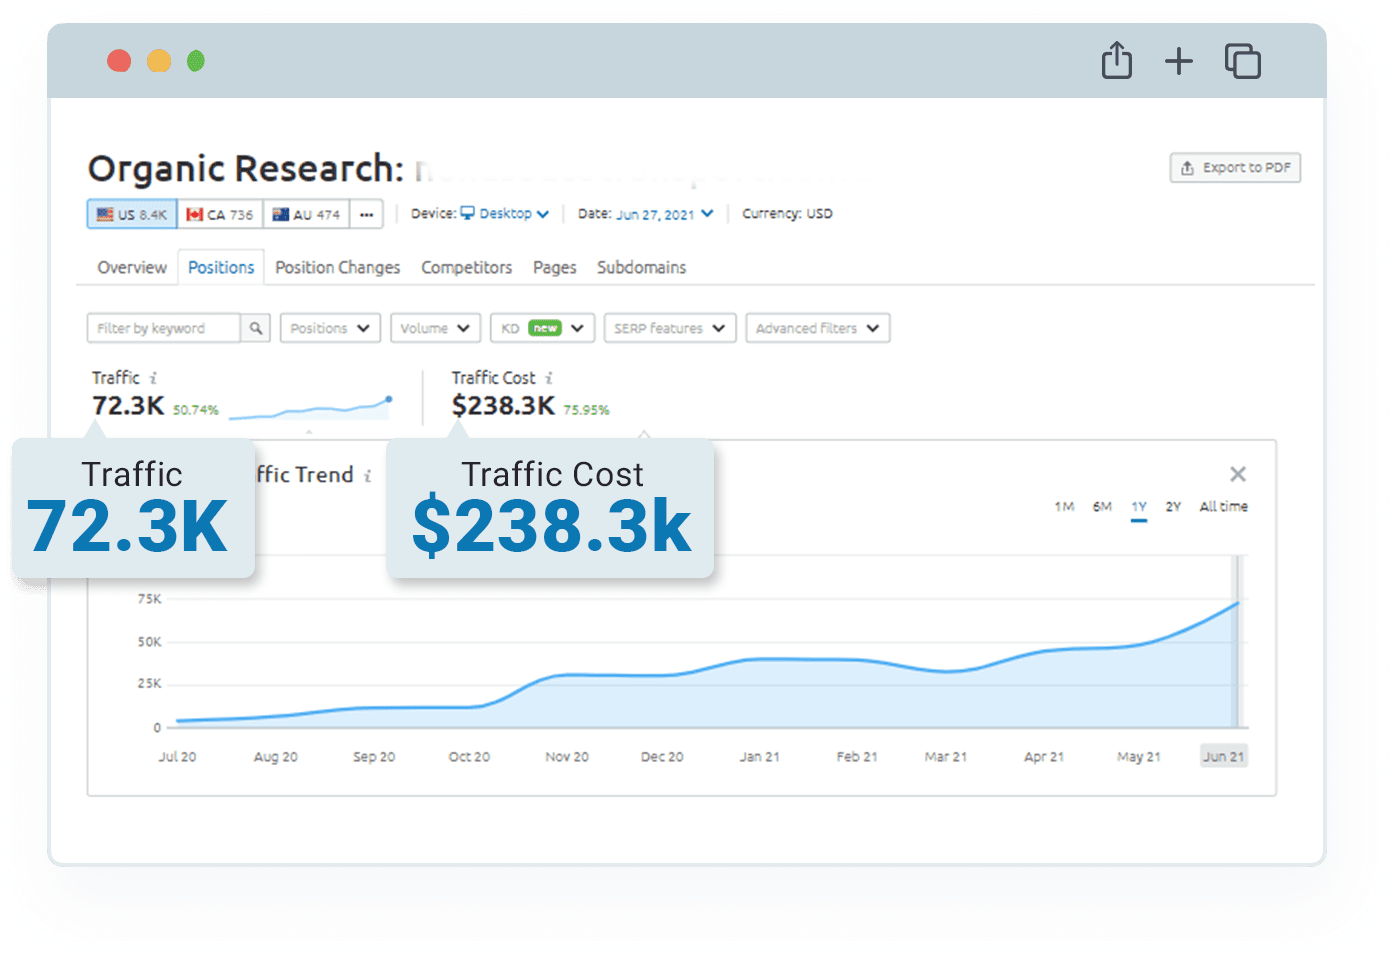This screenshot has width=1390, height=954.
Task: Switch to the Overview tab
Action: pyautogui.click(x=132, y=267)
